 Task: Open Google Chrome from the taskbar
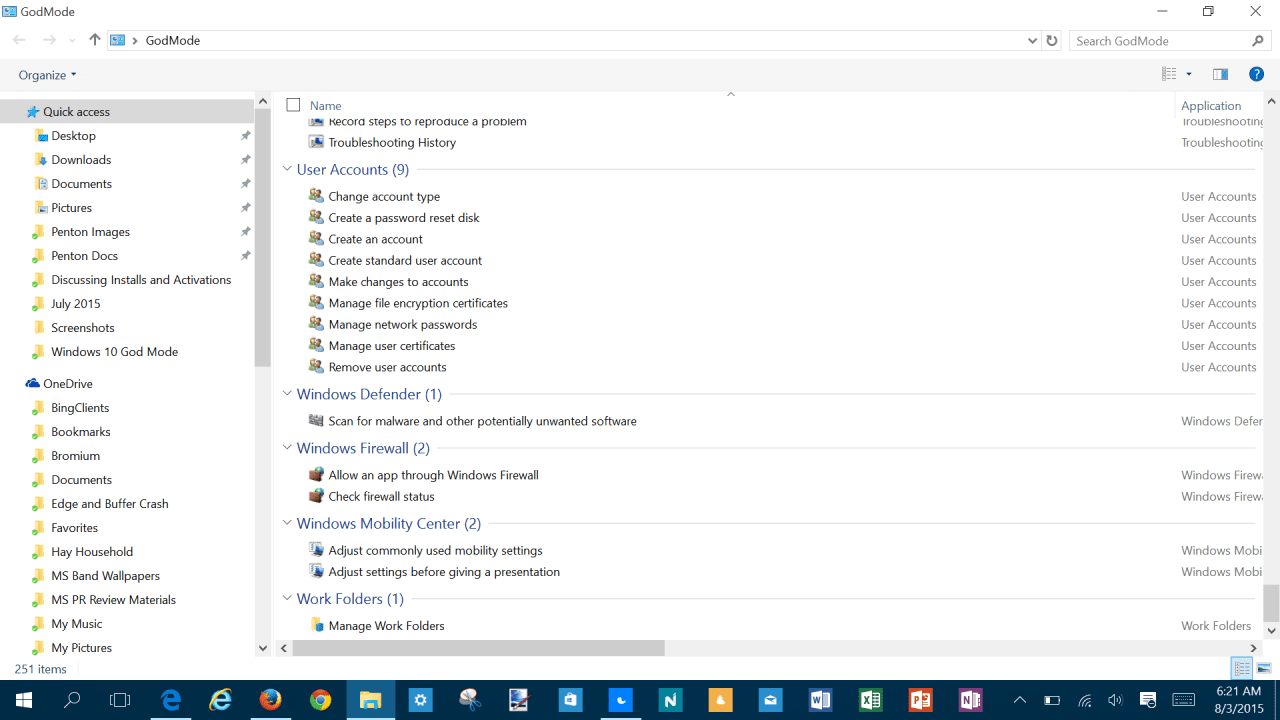point(320,700)
